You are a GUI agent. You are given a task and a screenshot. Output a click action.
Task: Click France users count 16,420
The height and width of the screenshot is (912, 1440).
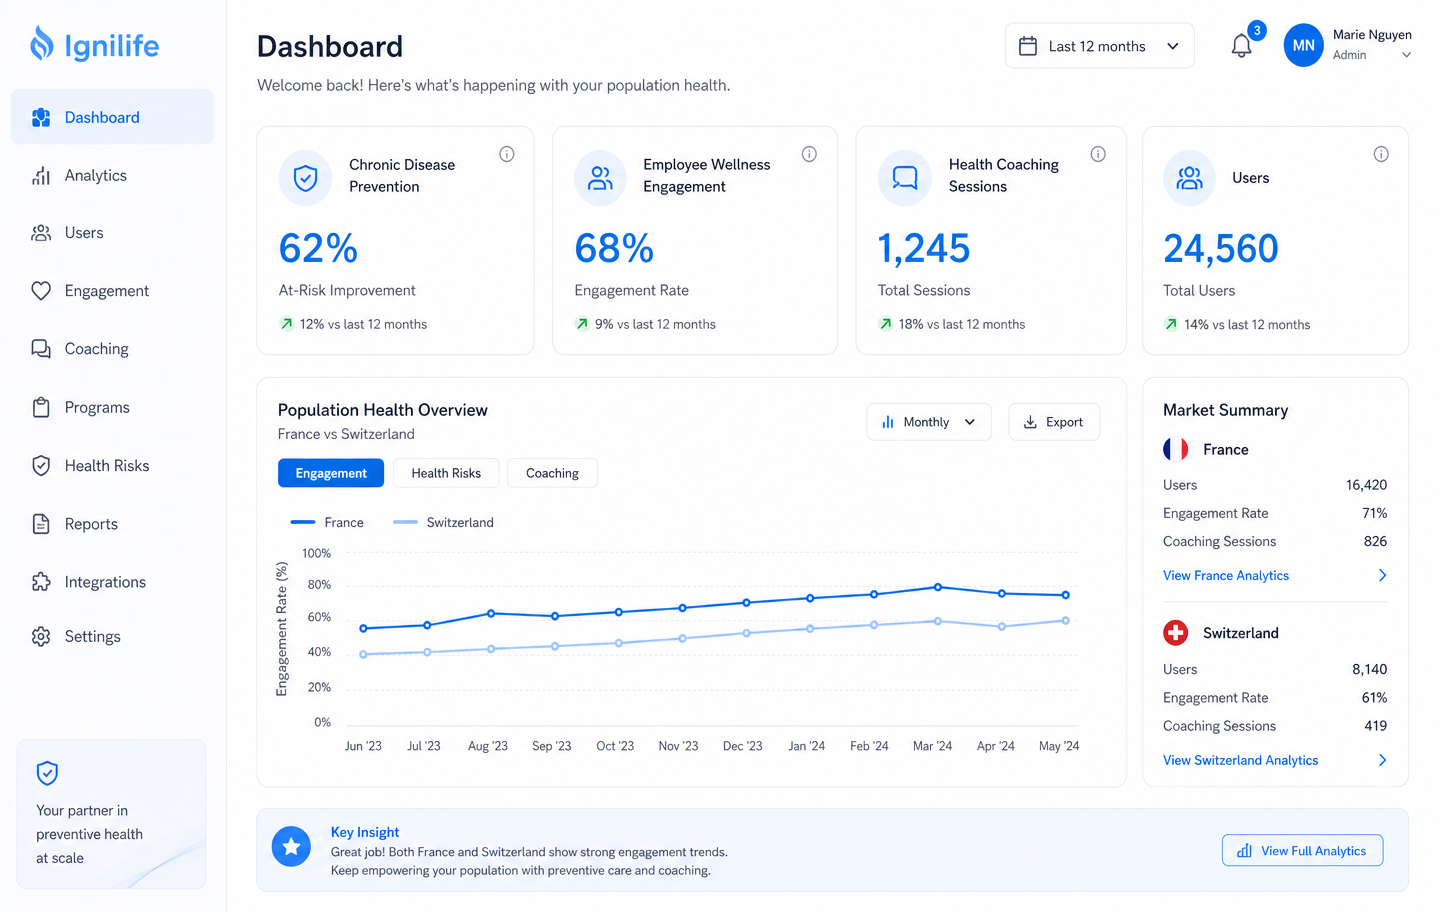1366,485
